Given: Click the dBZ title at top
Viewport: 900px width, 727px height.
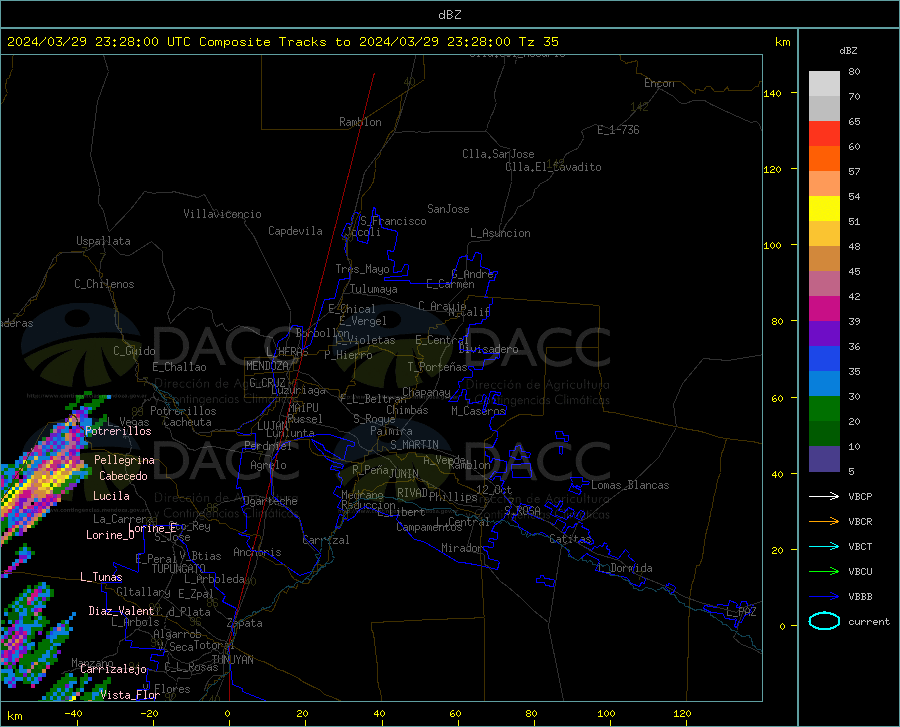Looking at the screenshot, I should [x=449, y=15].
